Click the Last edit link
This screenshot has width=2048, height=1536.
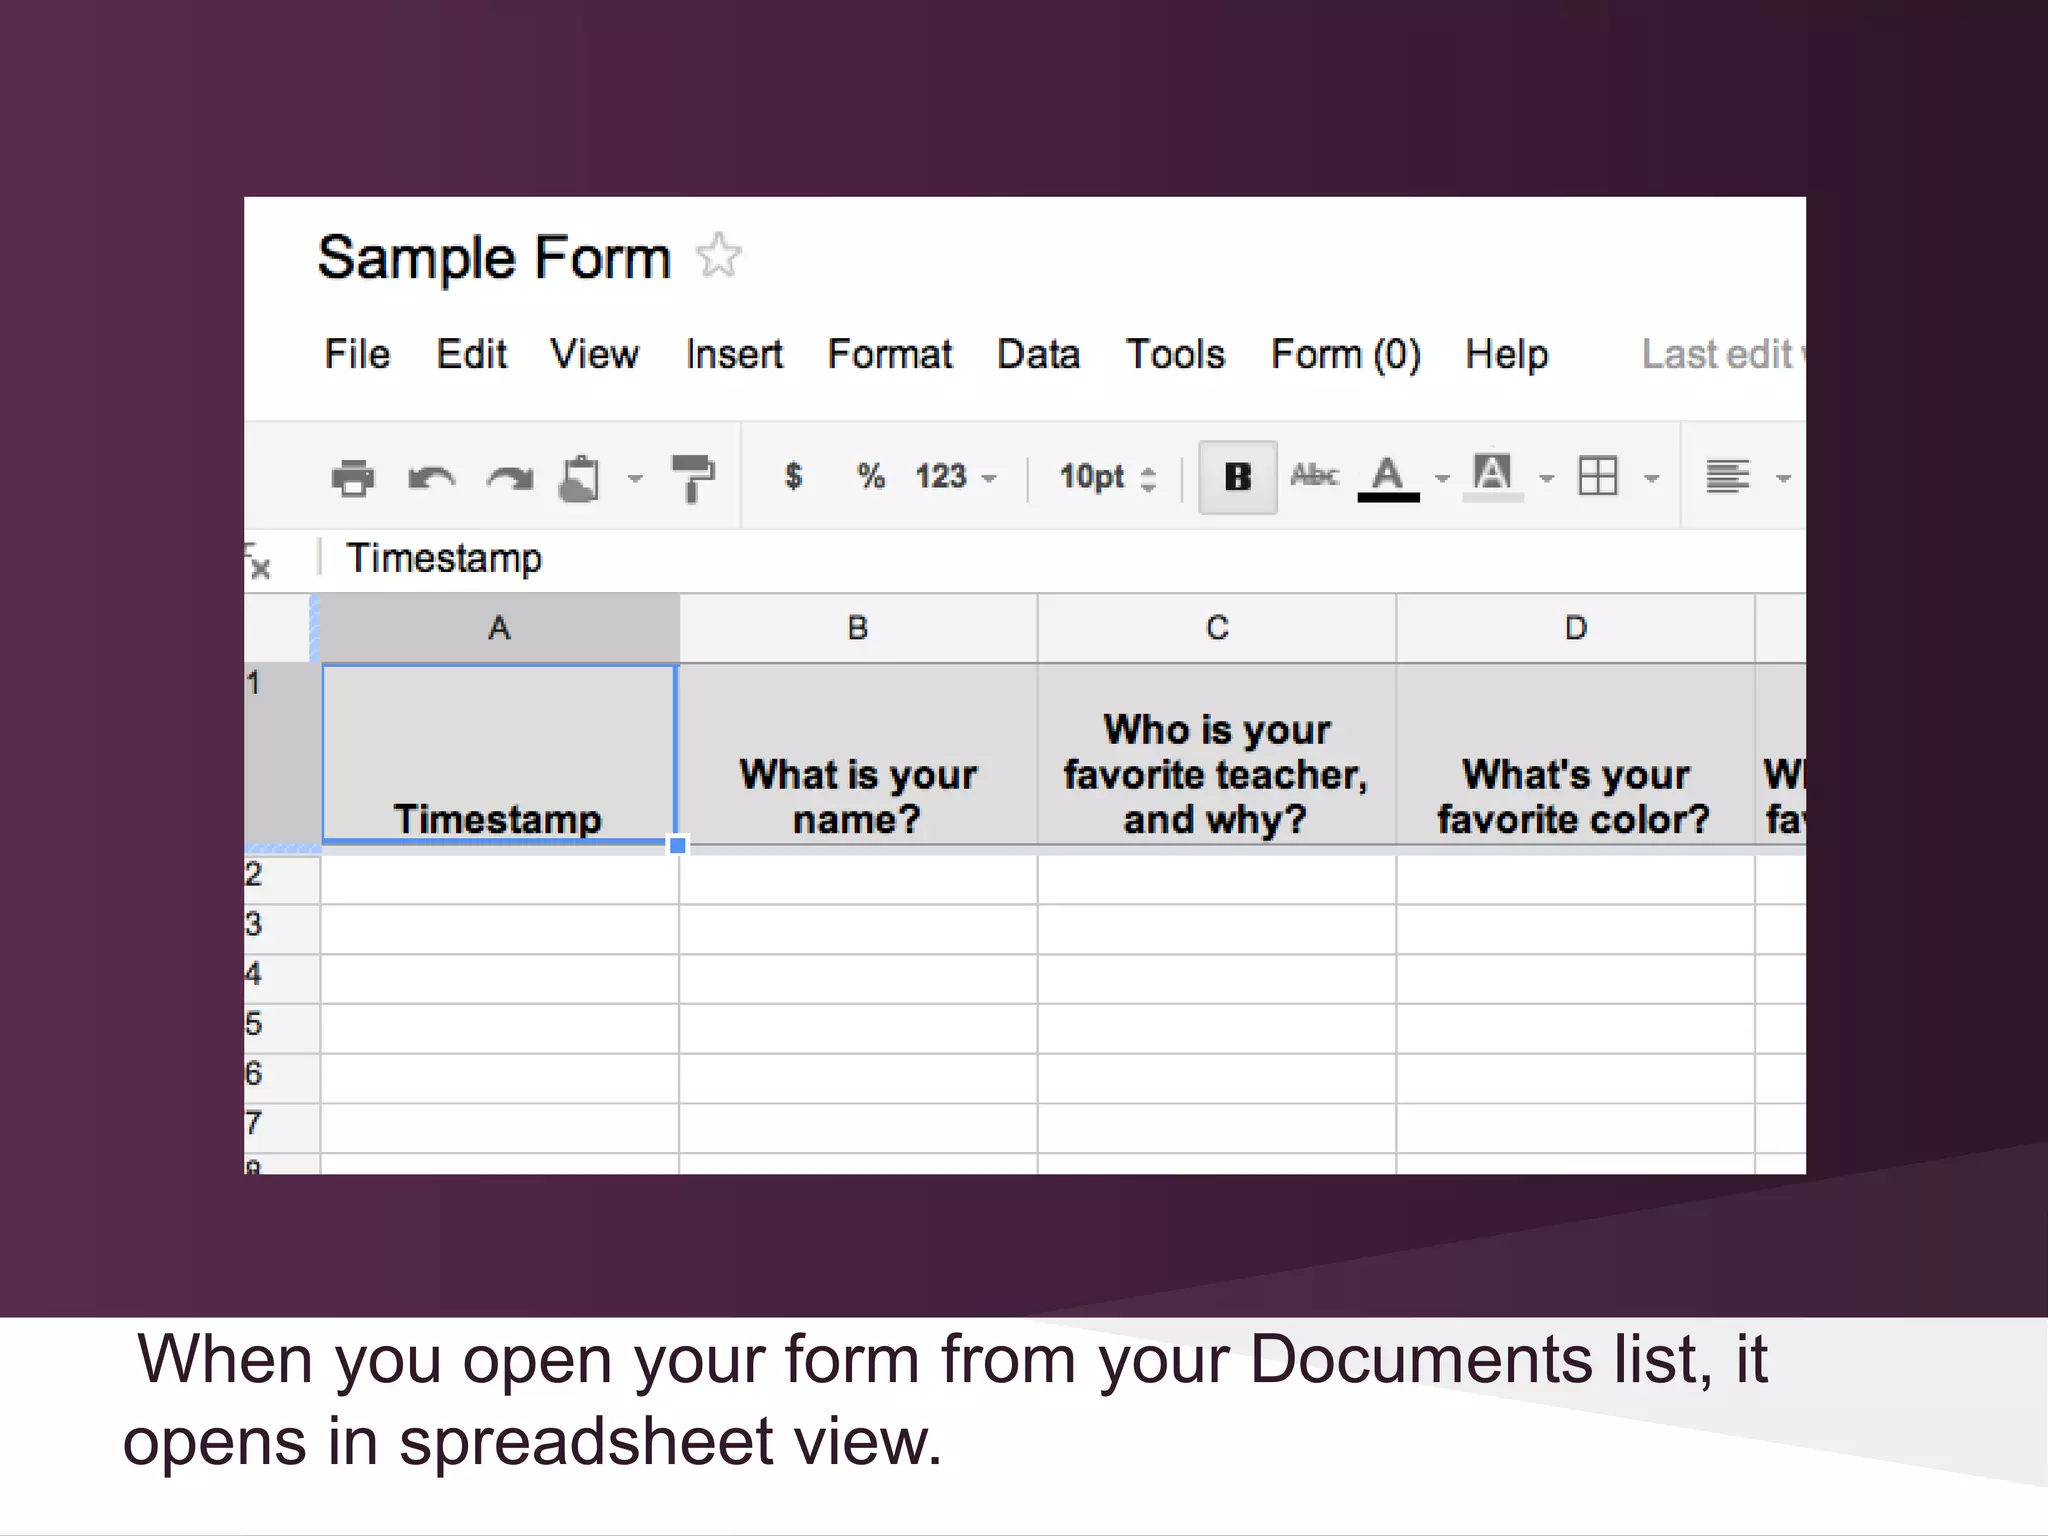(1720, 354)
